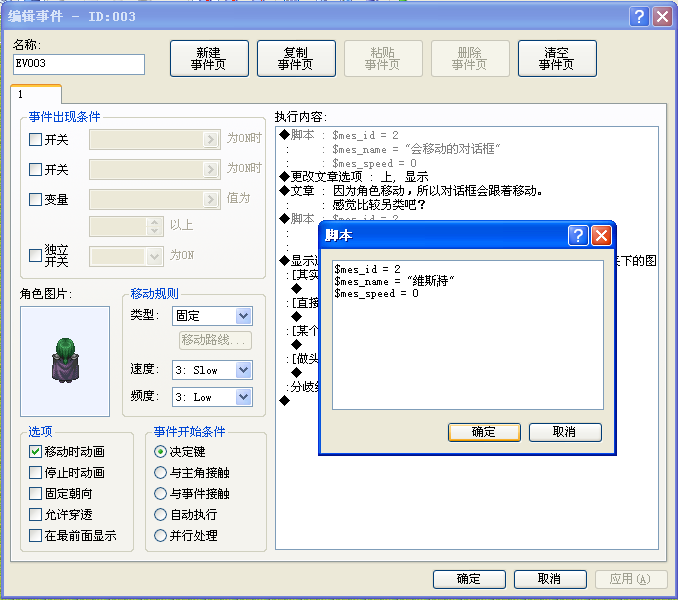
Task: Check the 允许穿透 option
Action: pyautogui.click(x=35, y=514)
